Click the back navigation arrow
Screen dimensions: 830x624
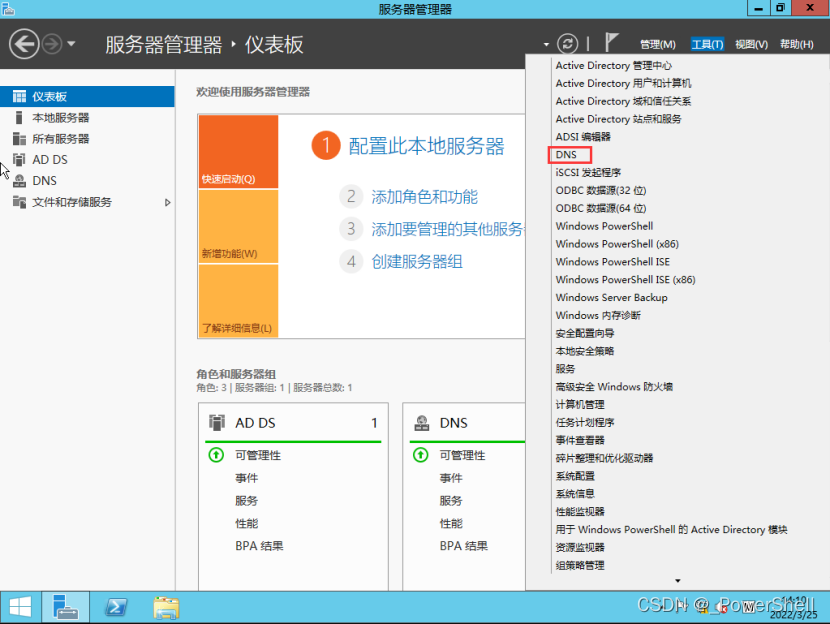coord(24,44)
